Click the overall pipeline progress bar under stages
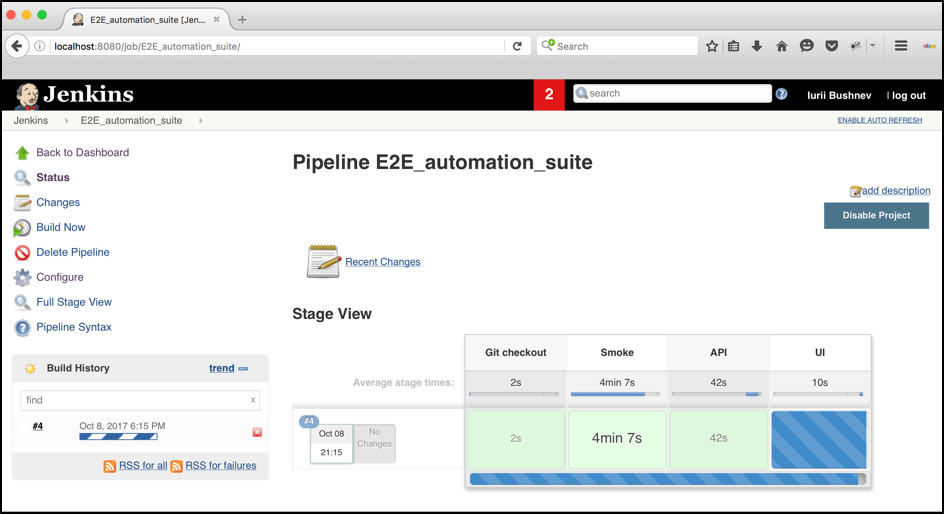Viewport: 944px width, 514px height. [x=668, y=479]
